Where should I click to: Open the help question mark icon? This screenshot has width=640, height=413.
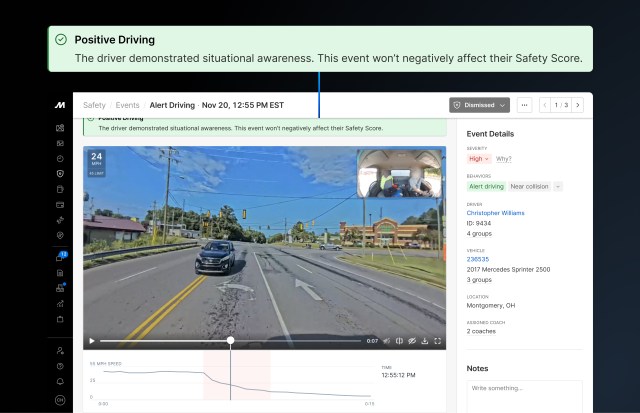[x=60, y=366]
